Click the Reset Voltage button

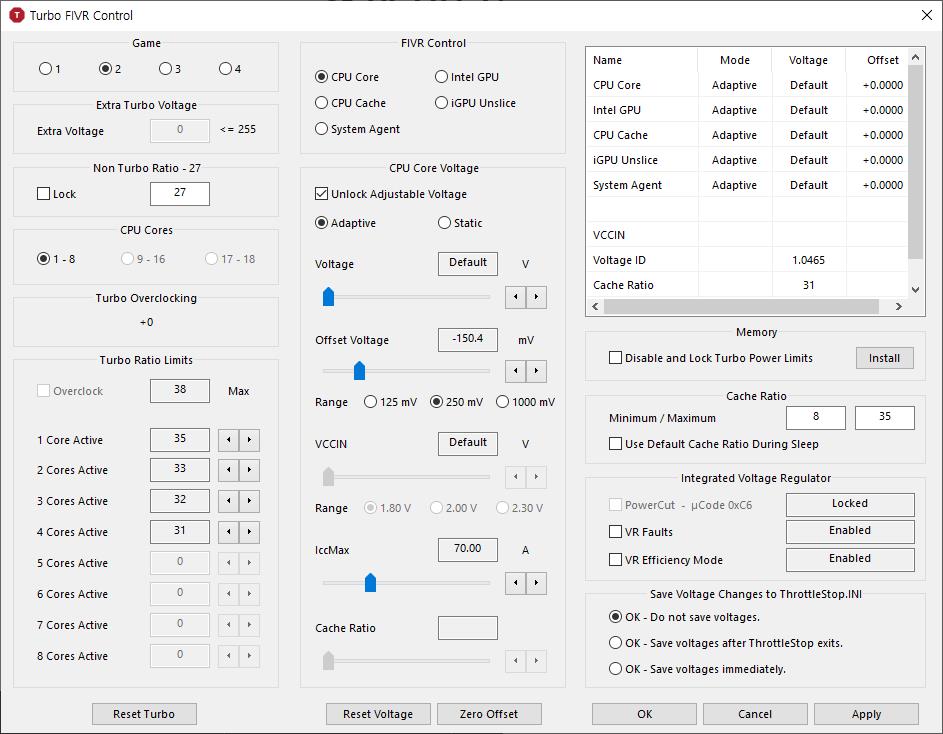coord(378,714)
